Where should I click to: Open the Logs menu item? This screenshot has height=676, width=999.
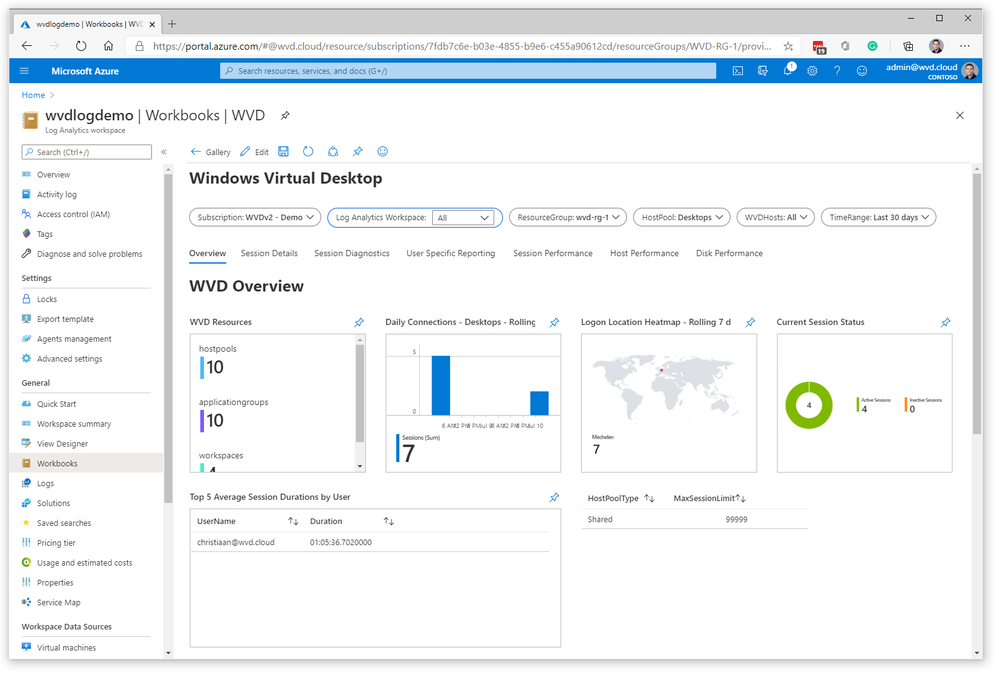click(x=45, y=484)
